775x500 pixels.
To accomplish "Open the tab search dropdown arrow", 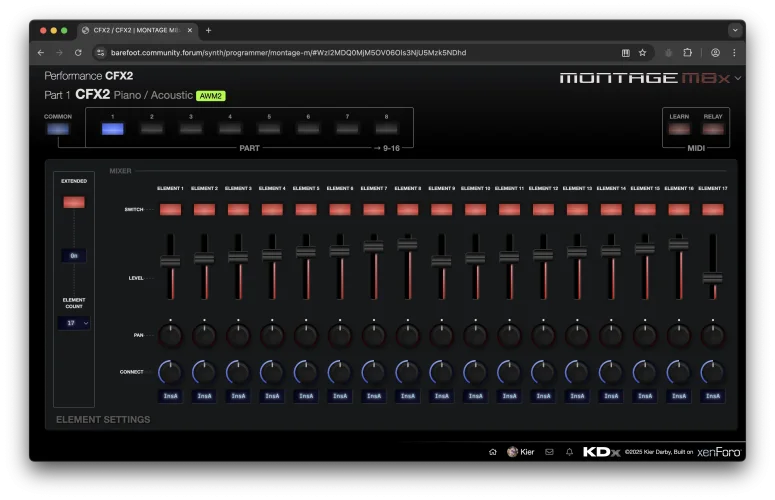I will pos(735,30).
